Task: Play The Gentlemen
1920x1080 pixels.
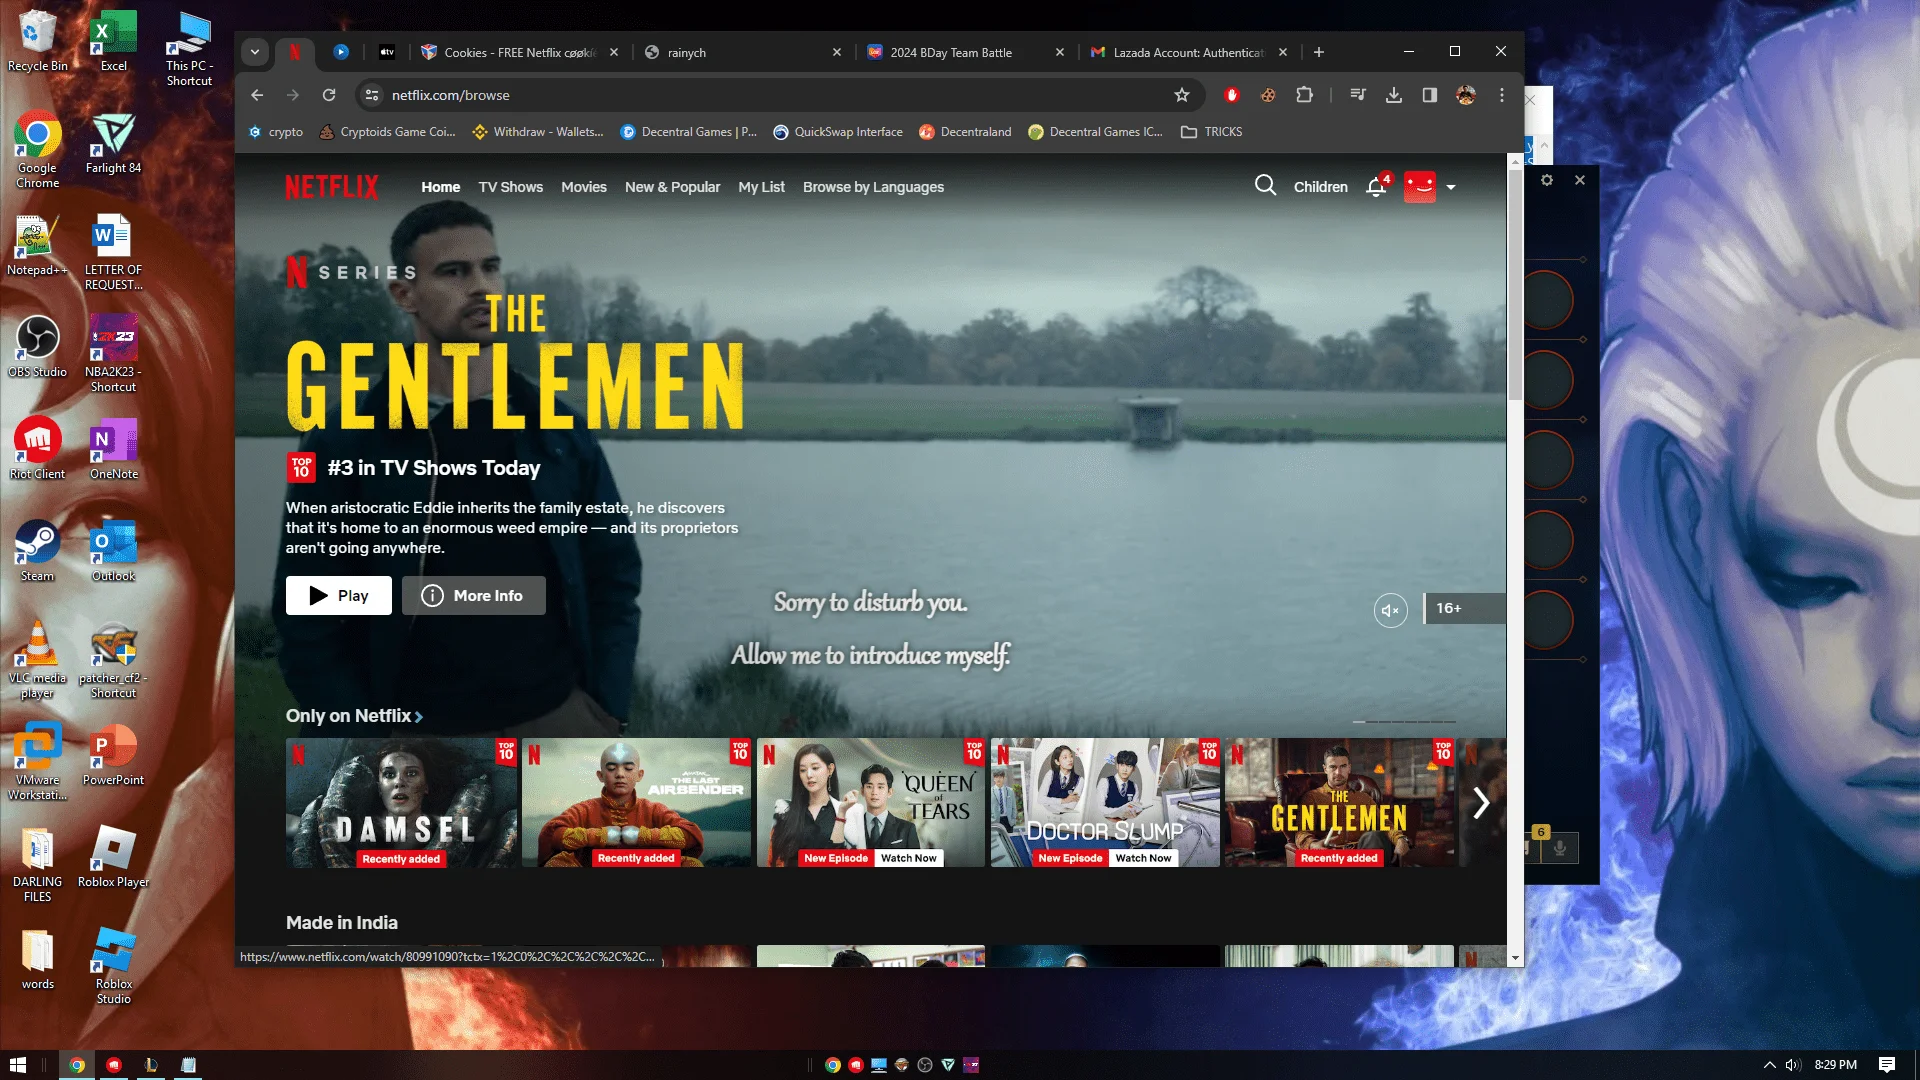Action: 338,596
